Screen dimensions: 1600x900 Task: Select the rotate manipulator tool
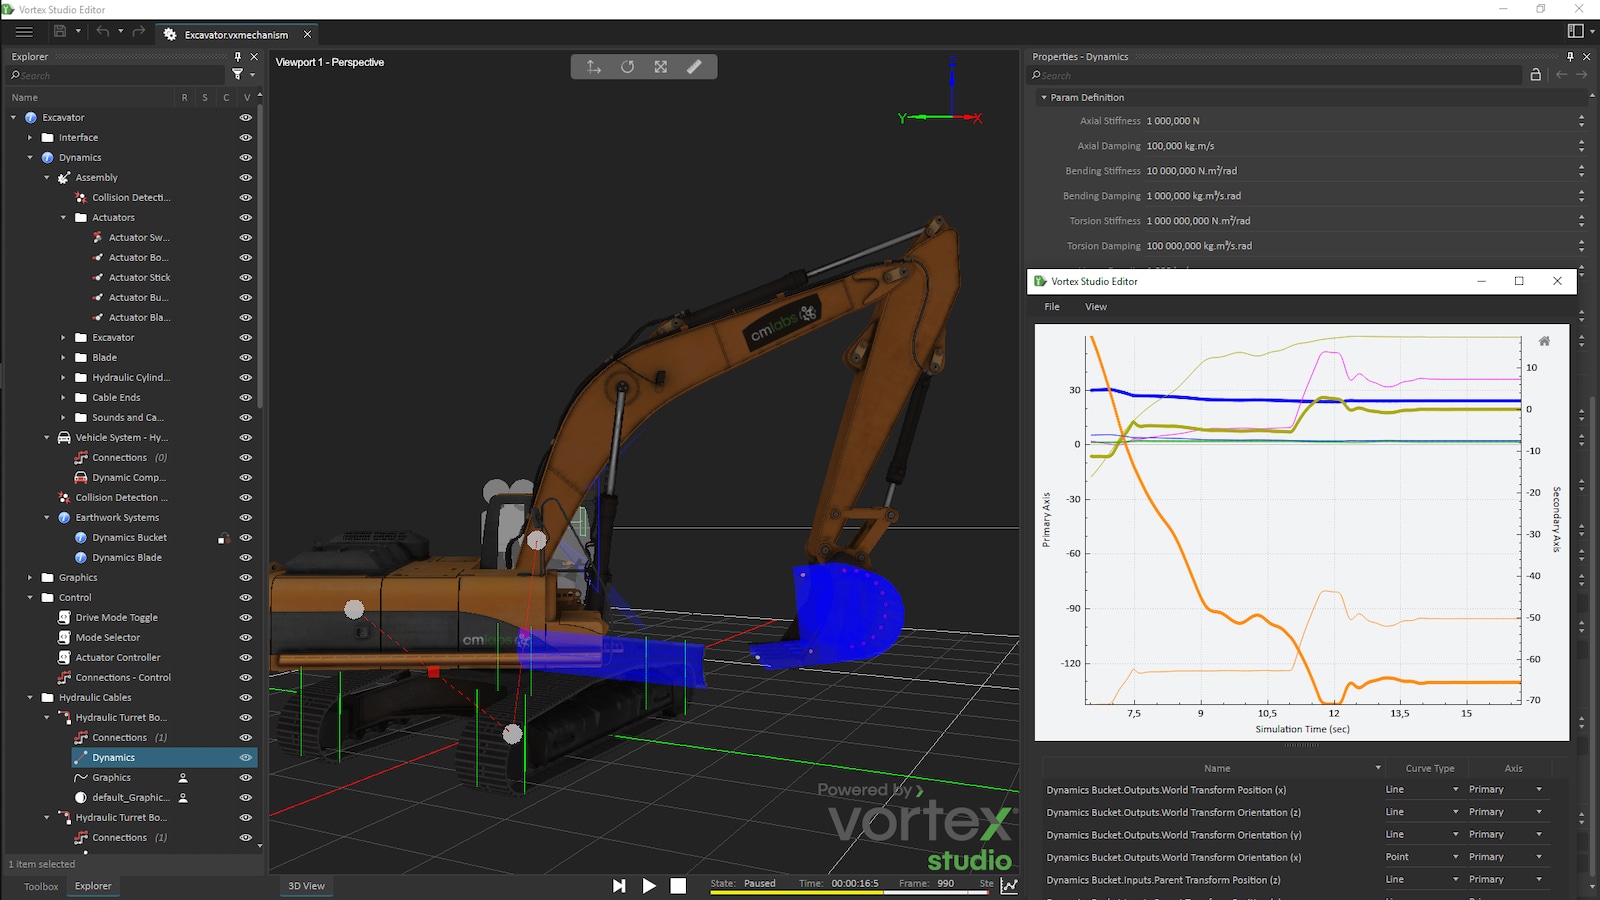click(627, 66)
